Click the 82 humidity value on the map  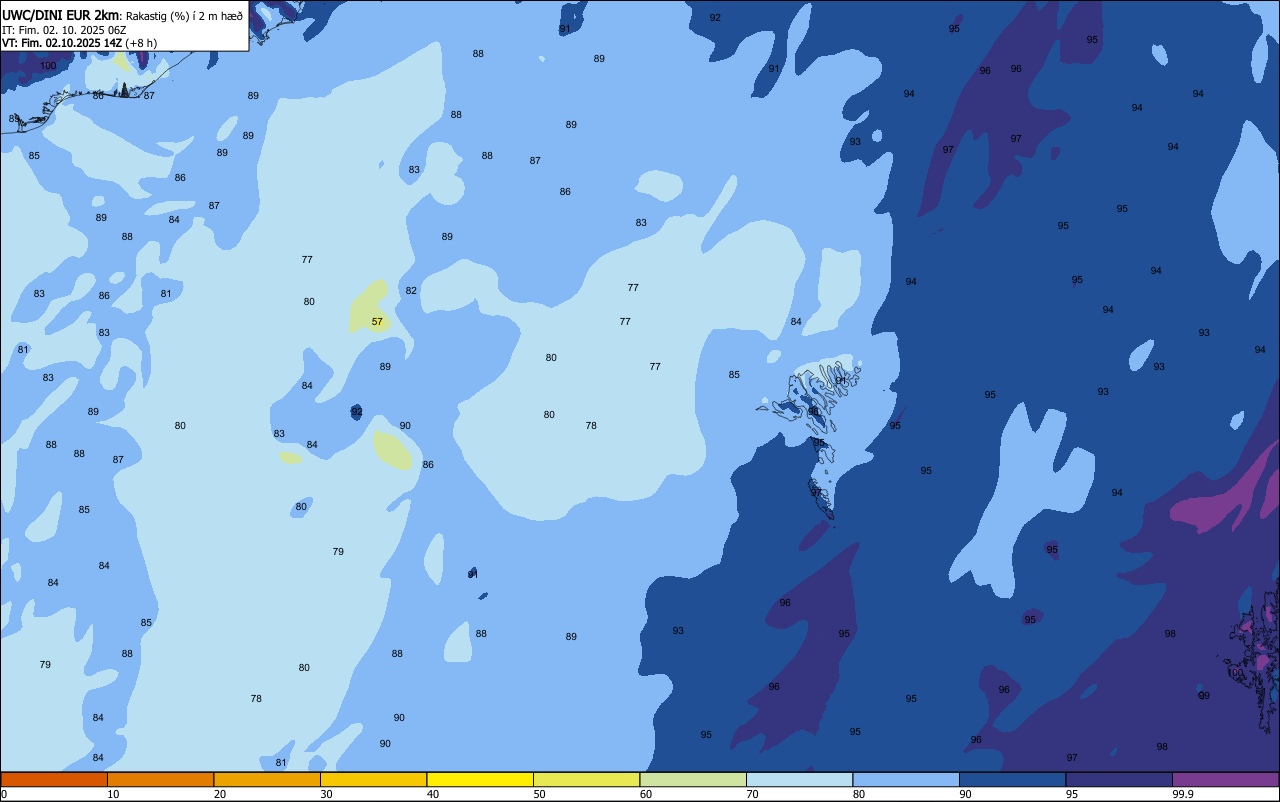pos(411,291)
